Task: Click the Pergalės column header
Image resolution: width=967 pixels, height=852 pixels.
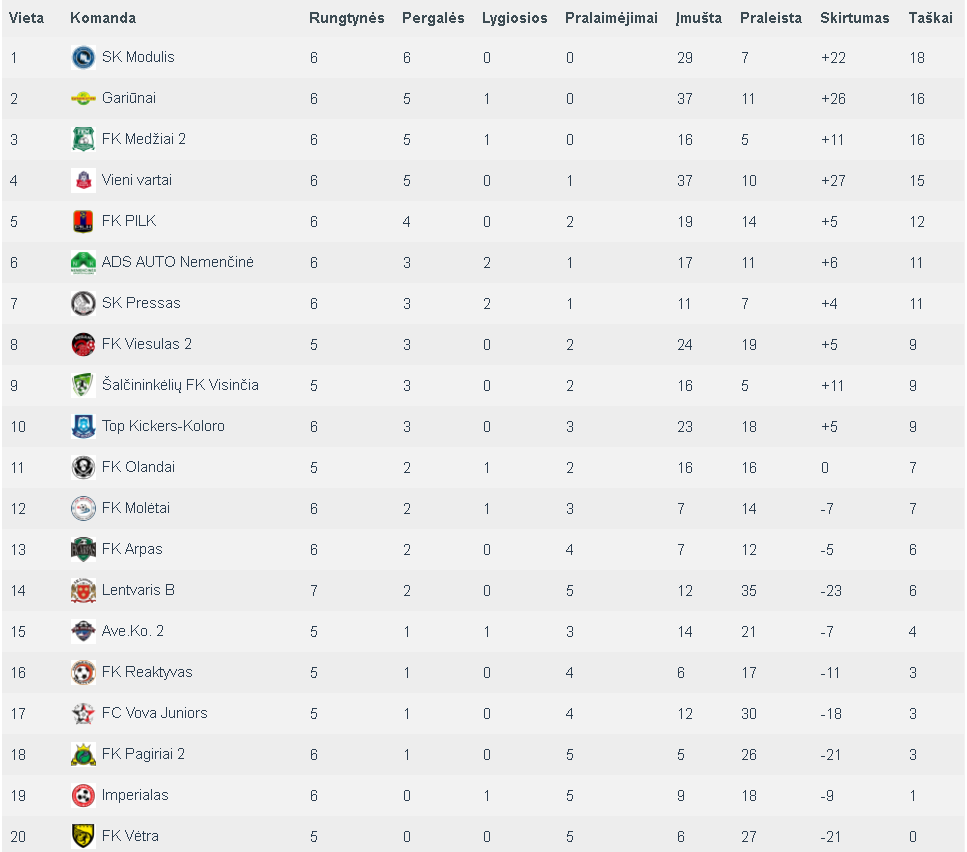Action: pos(433,18)
